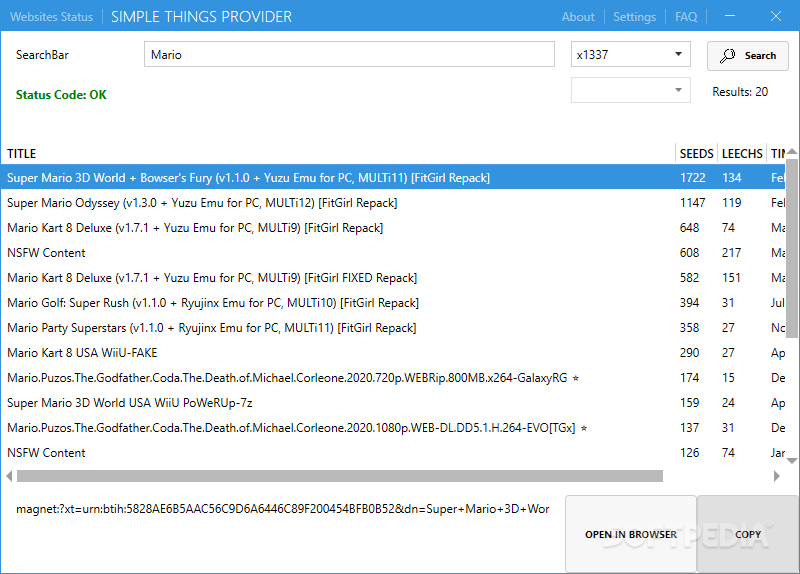Viewport: 800px width, 574px height.
Task: Open the About page
Action: point(578,17)
